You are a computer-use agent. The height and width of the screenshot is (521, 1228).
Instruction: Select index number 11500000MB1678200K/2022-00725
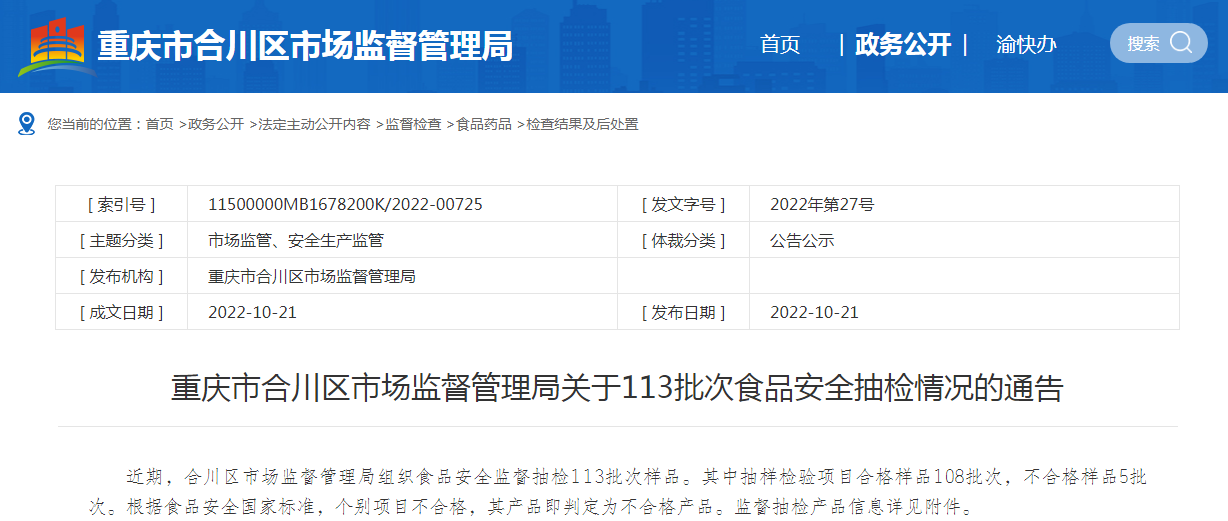click(345, 204)
